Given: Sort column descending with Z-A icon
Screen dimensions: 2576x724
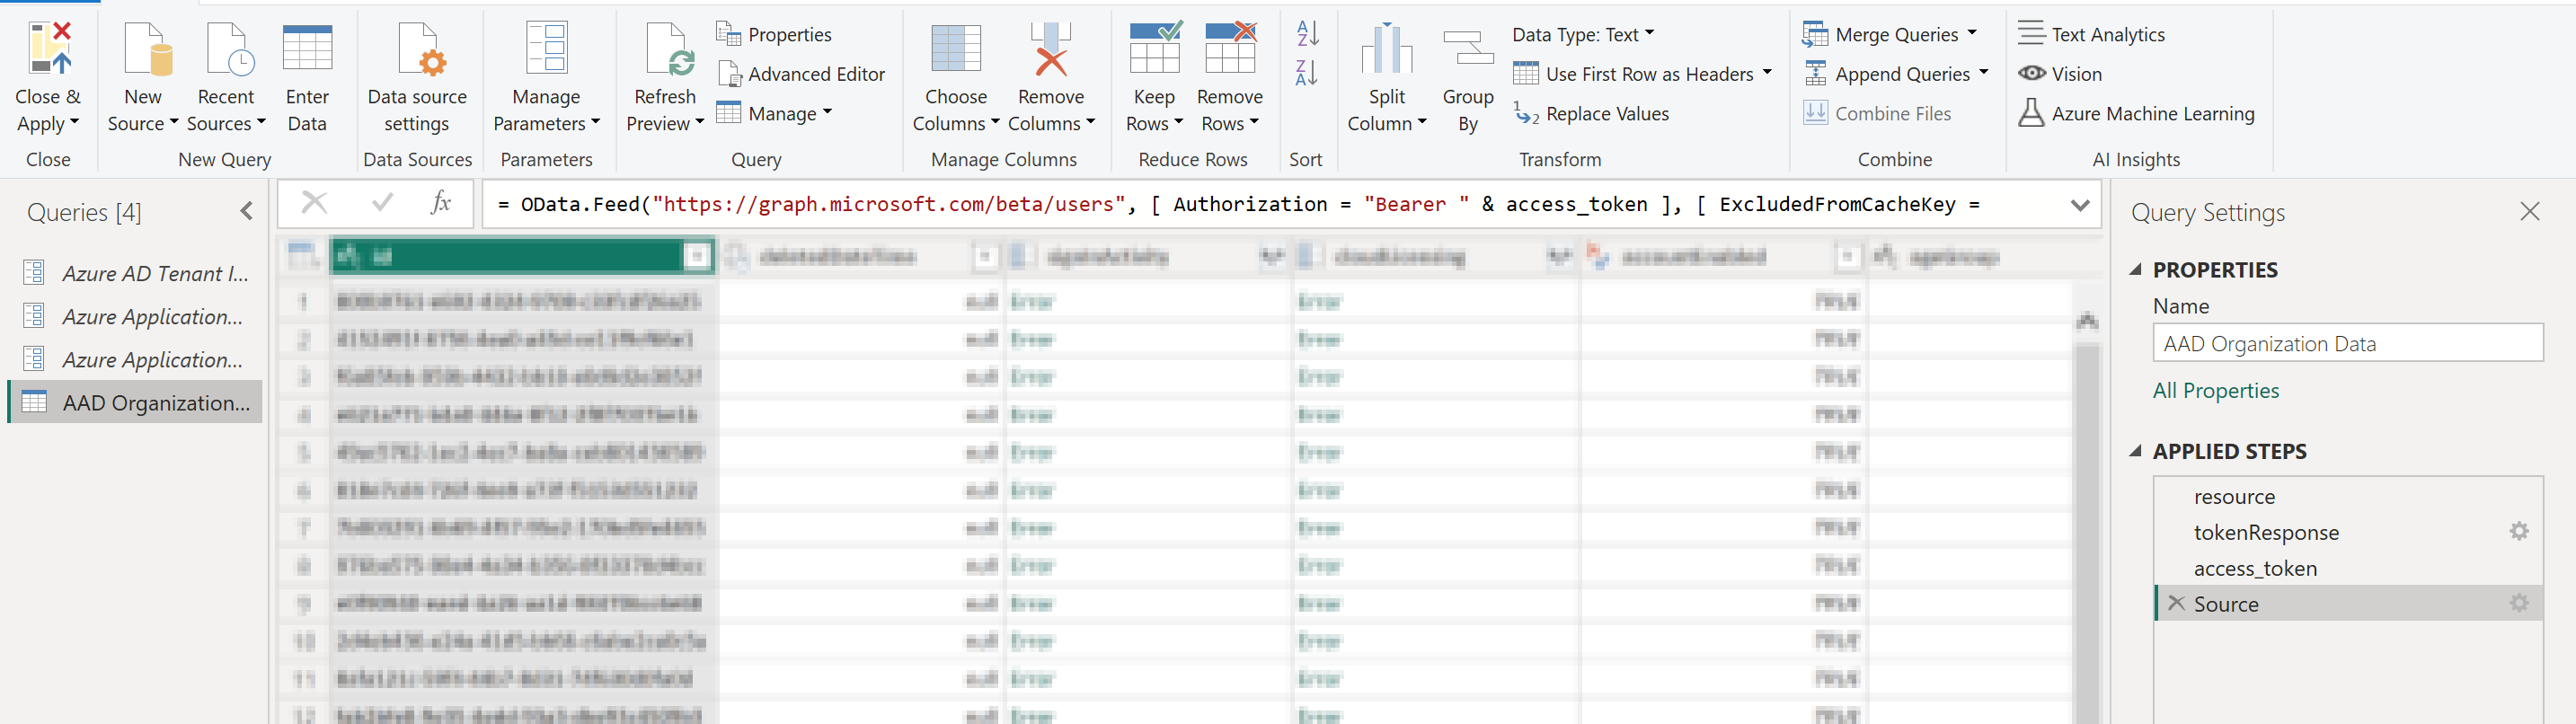Looking at the screenshot, I should 1307,73.
